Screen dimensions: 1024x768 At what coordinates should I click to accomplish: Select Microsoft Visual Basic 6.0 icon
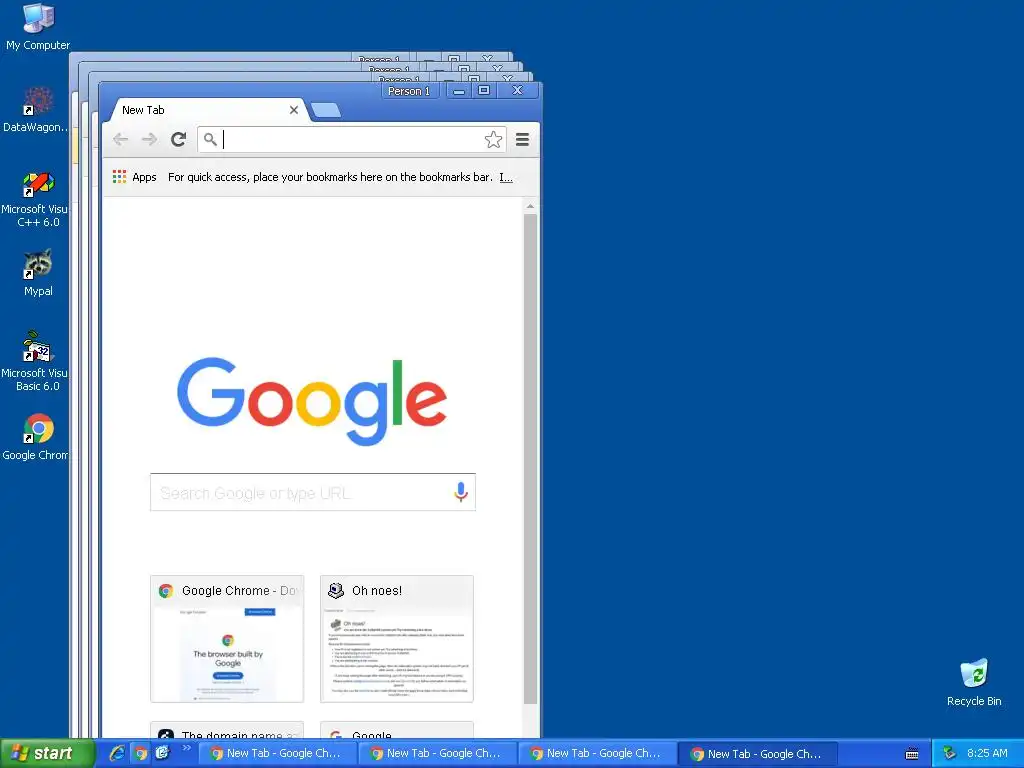point(35,362)
